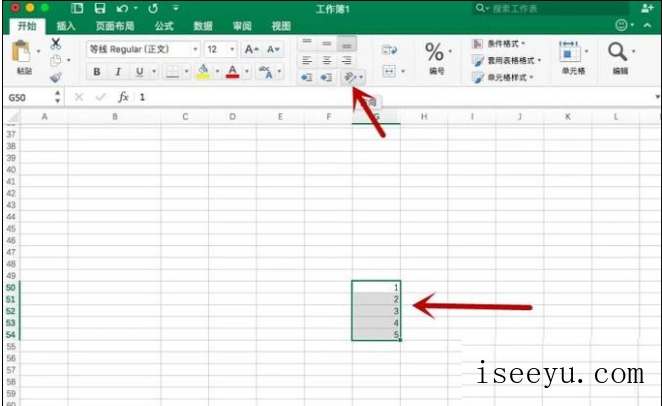Open the font name dropdown
This screenshot has height=406, width=662.
coord(195,49)
